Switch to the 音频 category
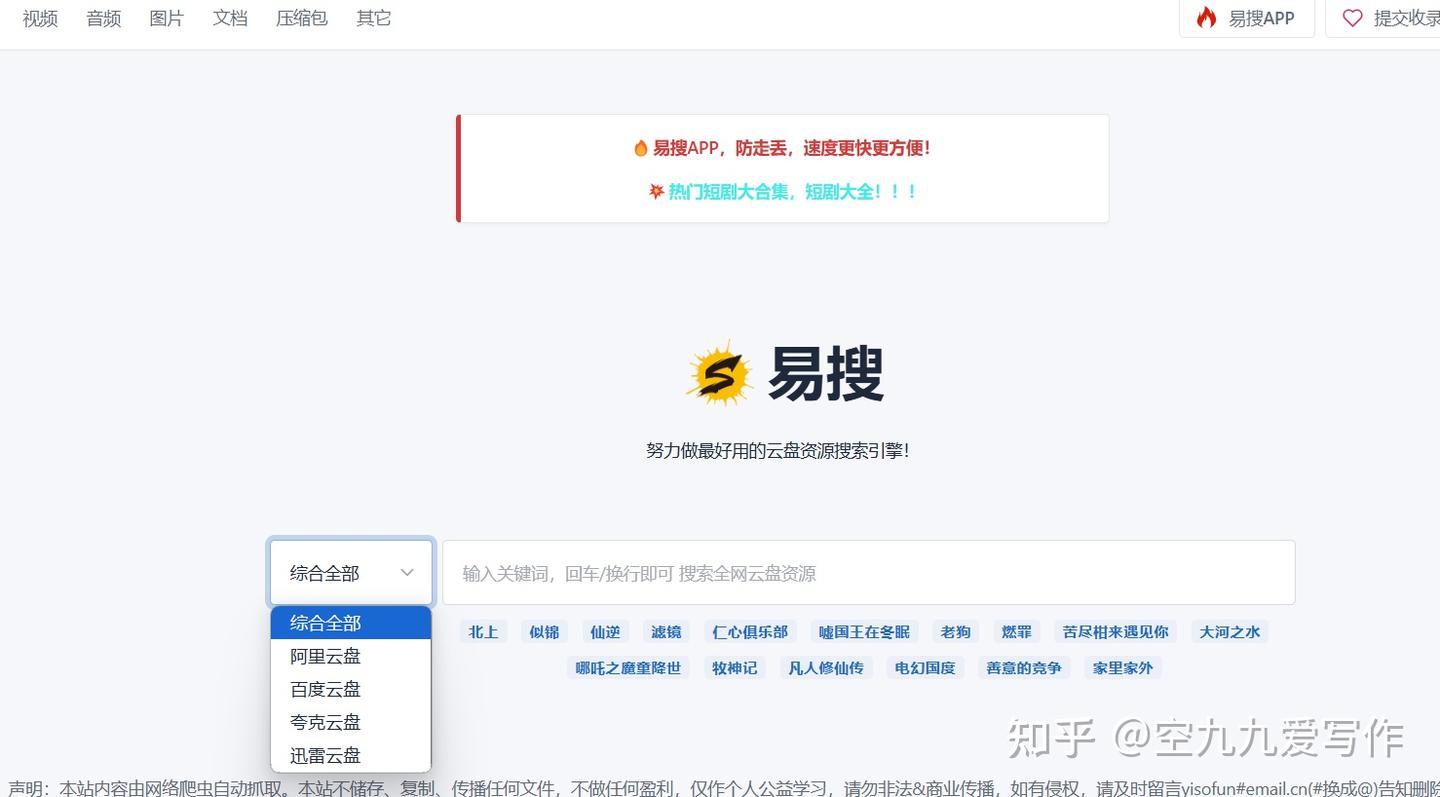Viewport: 1440px width, 797px height. [x=103, y=17]
